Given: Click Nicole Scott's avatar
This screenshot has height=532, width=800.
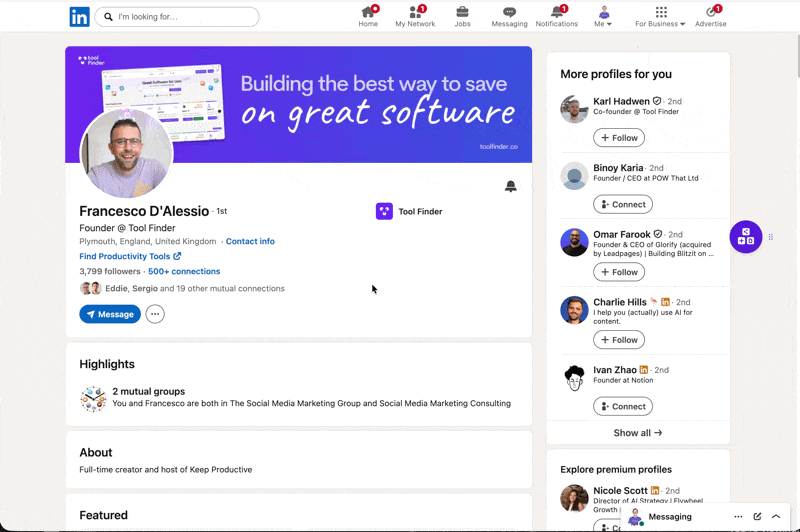Looking at the screenshot, I should [574, 498].
